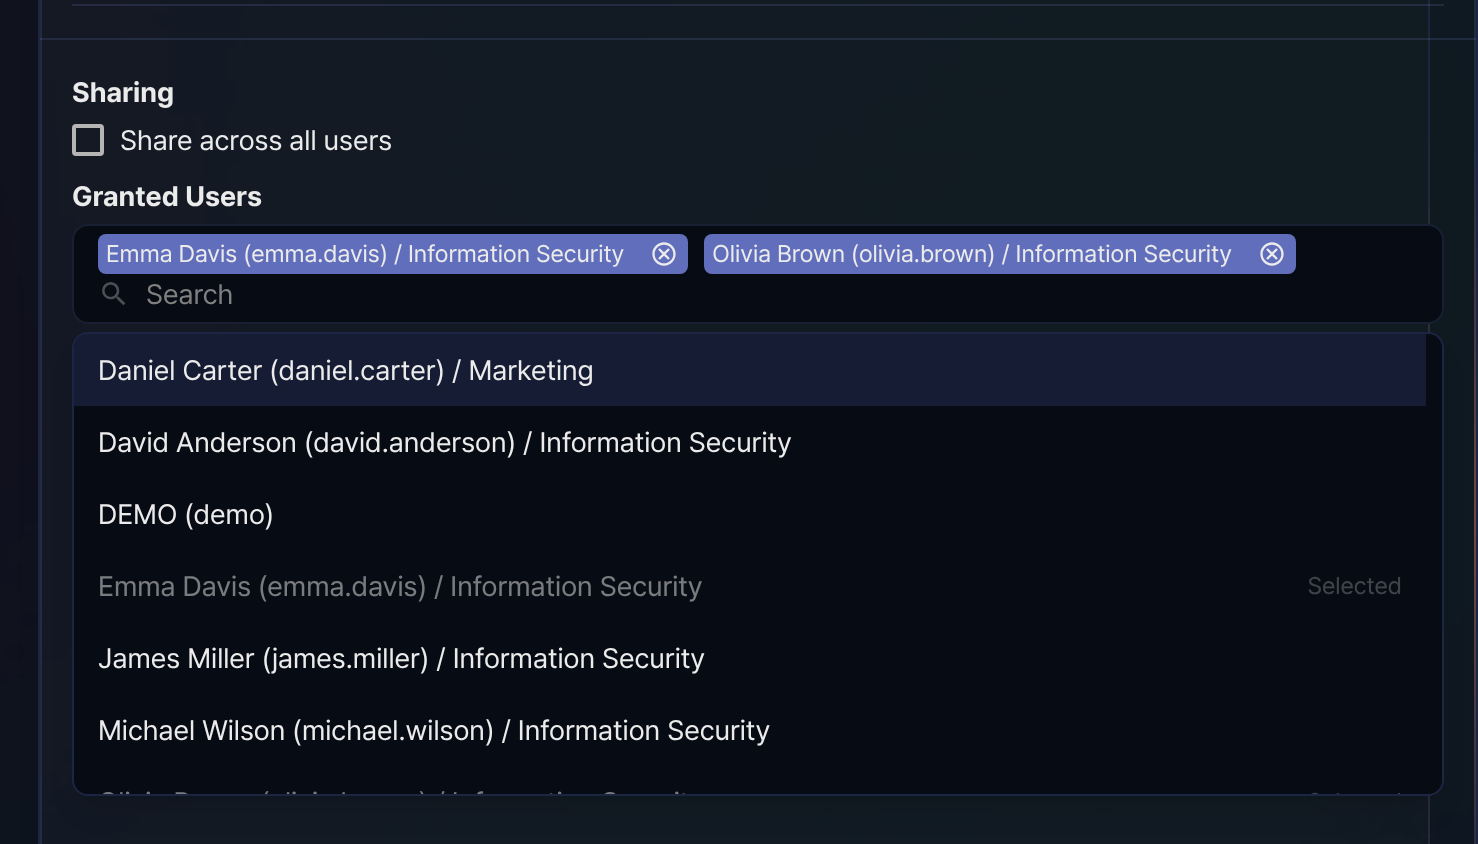
Task: Select Daniel Carter / Marketing option
Action: (x=750, y=370)
